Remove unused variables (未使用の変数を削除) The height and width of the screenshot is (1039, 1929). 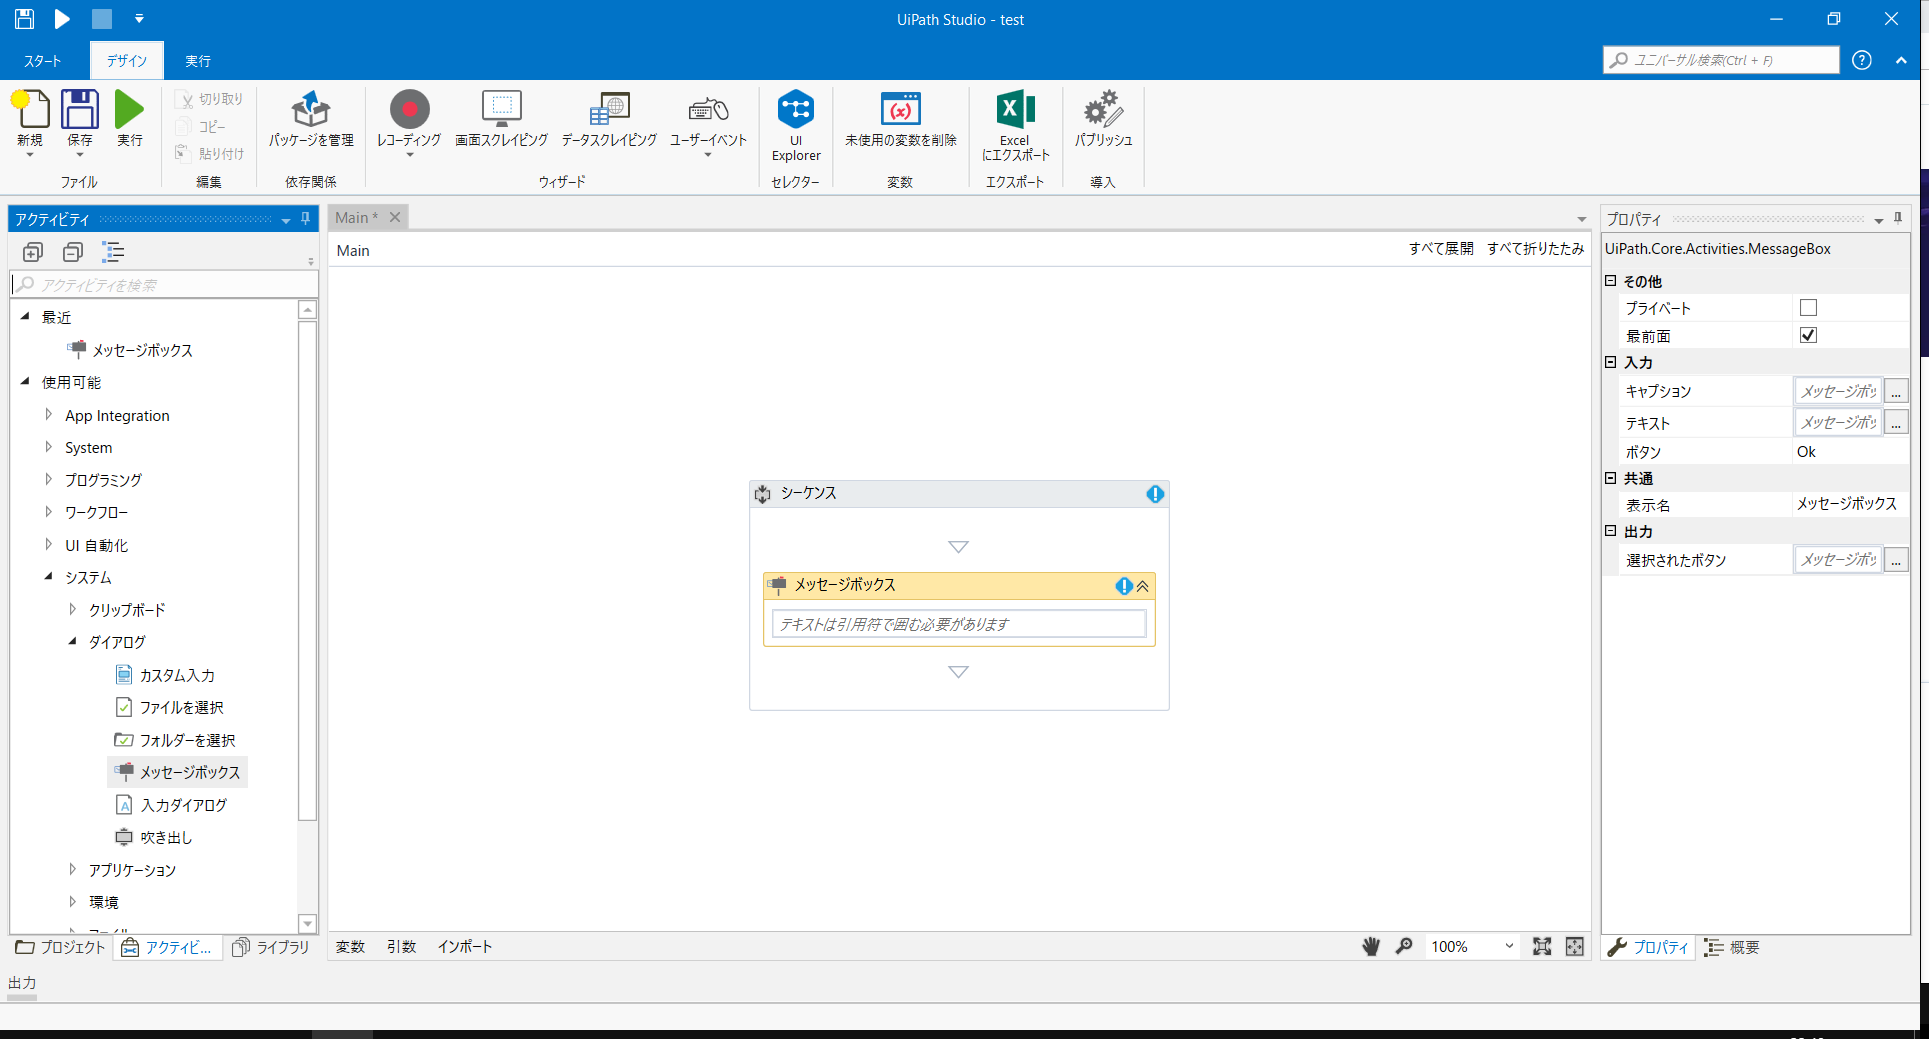[x=900, y=119]
